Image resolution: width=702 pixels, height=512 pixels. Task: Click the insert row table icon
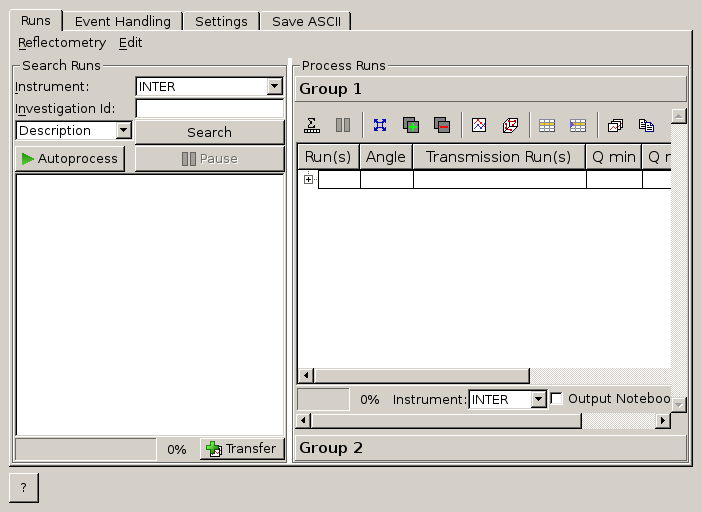tap(547, 125)
